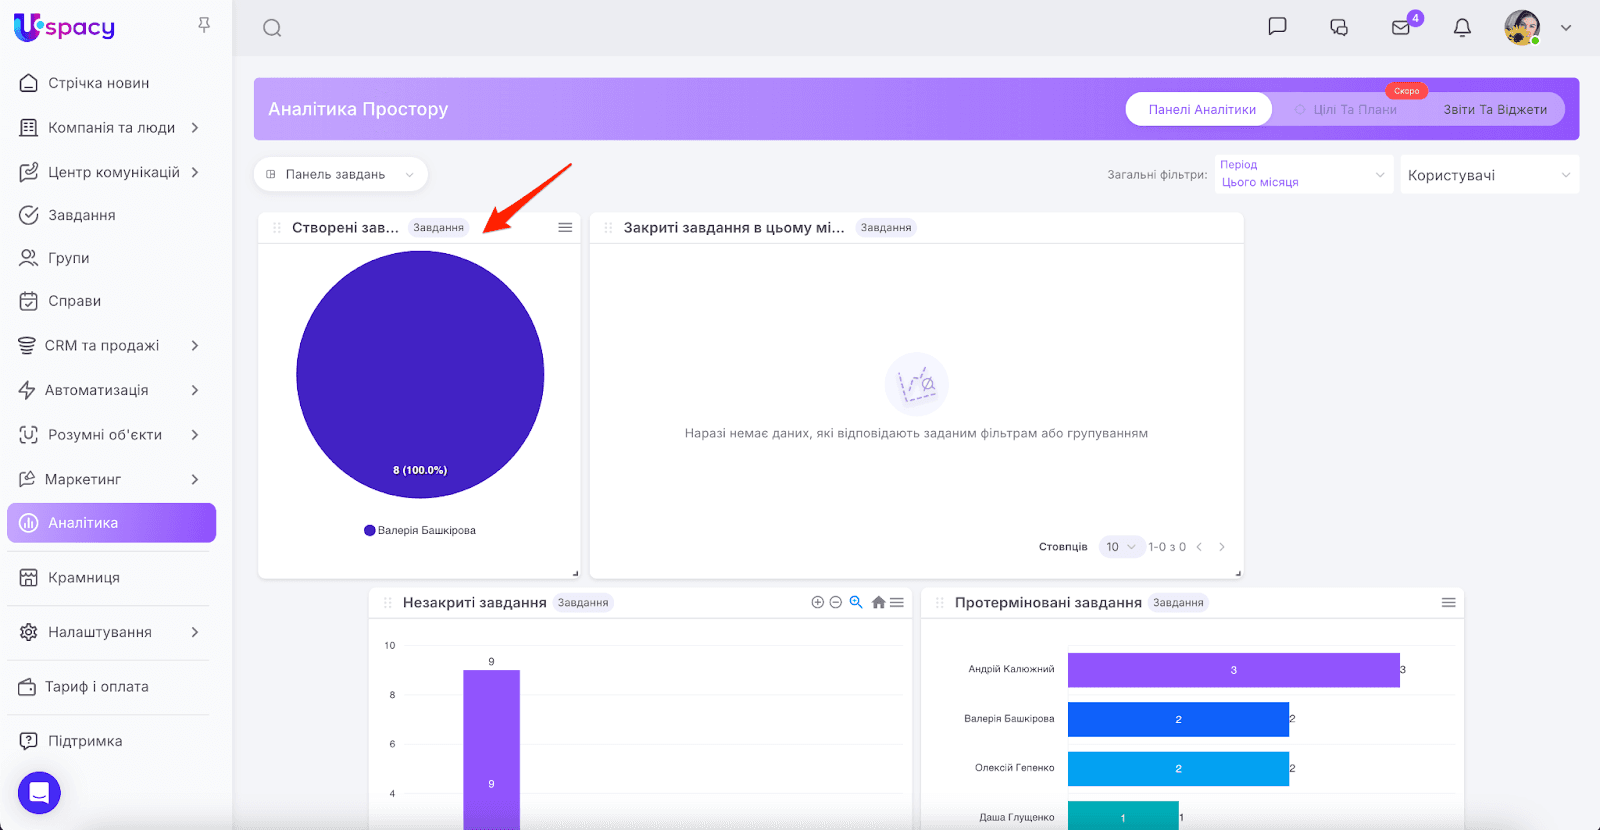This screenshot has width=1600, height=830.
Task: Click the search magnifier icon
Action: coord(272,28)
